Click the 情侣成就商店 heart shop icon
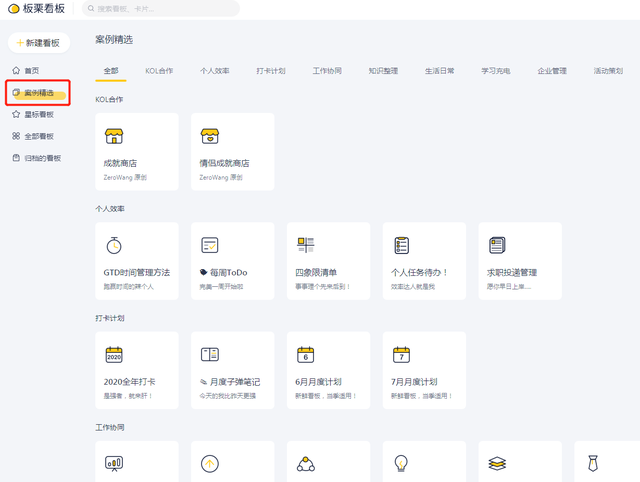640x482 pixels. click(x=210, y=136)
